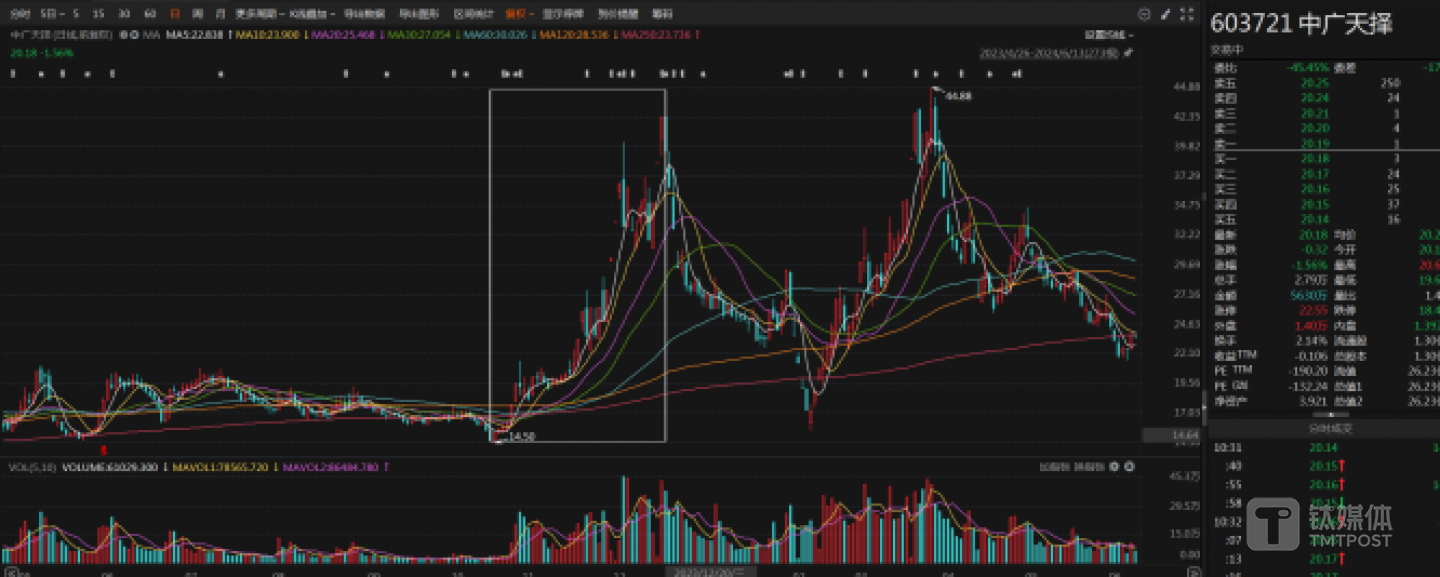Open volume indicator settings gear icon
This screenshot has width=1440, height=577.
[x=1114, y=467]
